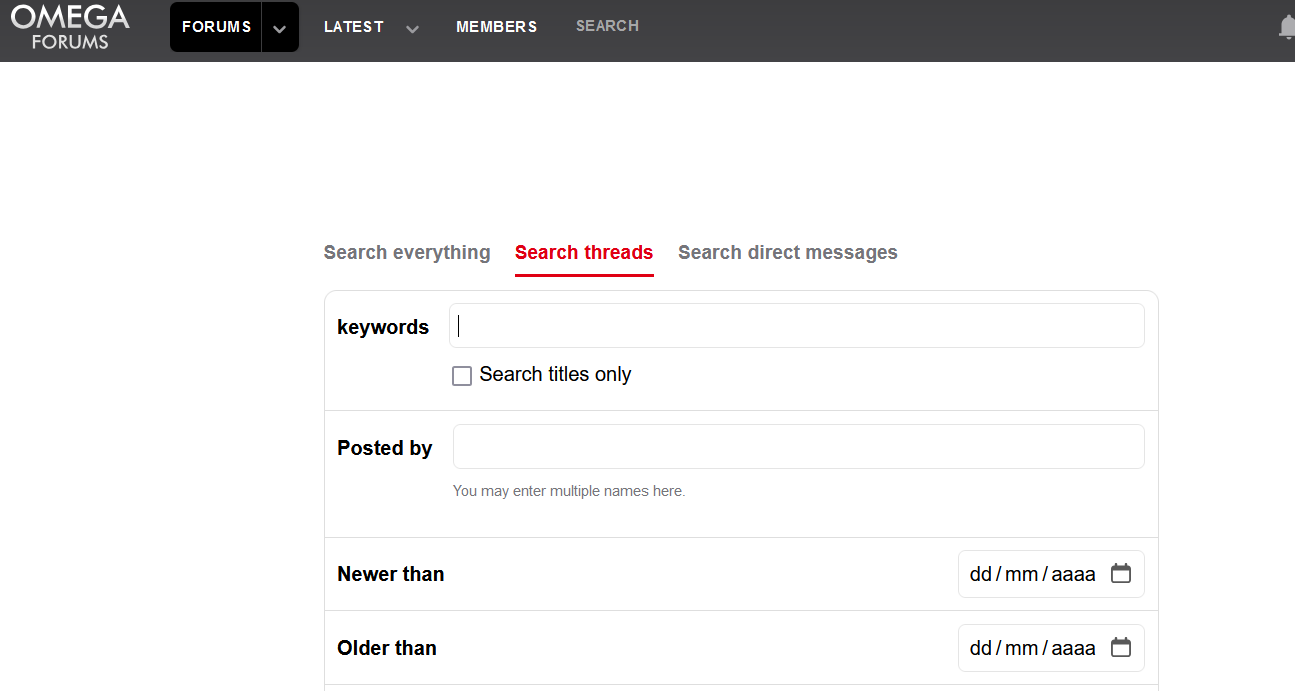The image size is (1295, 691).
Task: Open the Members page
Action: click(496, 27)
